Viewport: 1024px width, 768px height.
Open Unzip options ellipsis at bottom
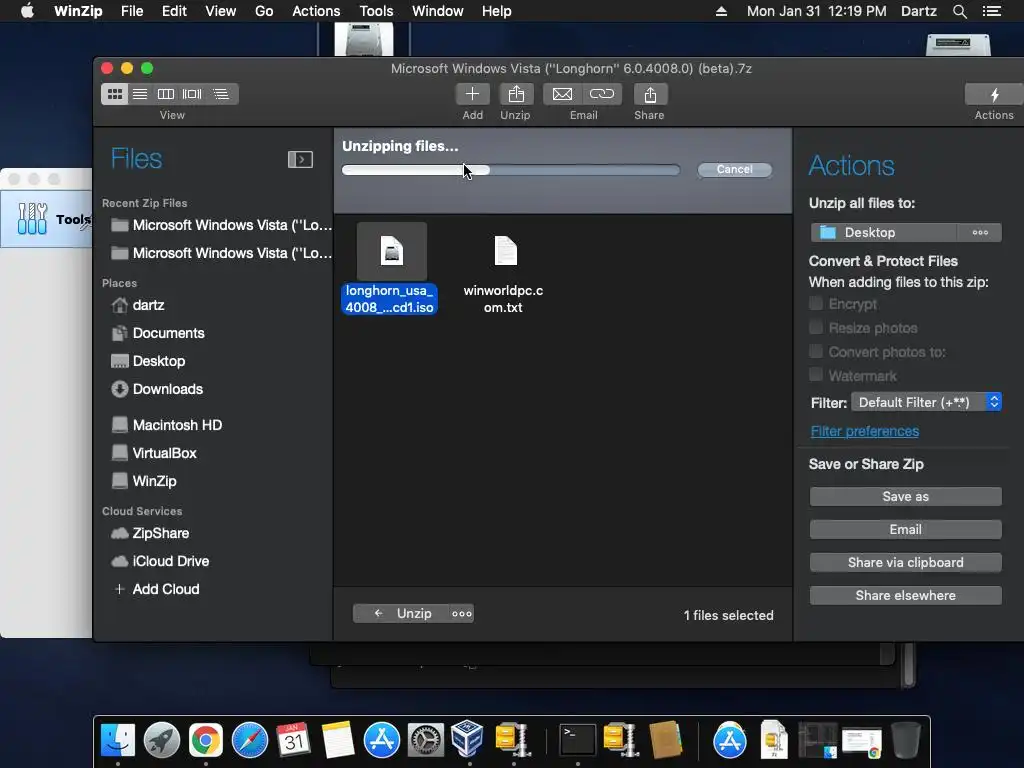[462, 614]
